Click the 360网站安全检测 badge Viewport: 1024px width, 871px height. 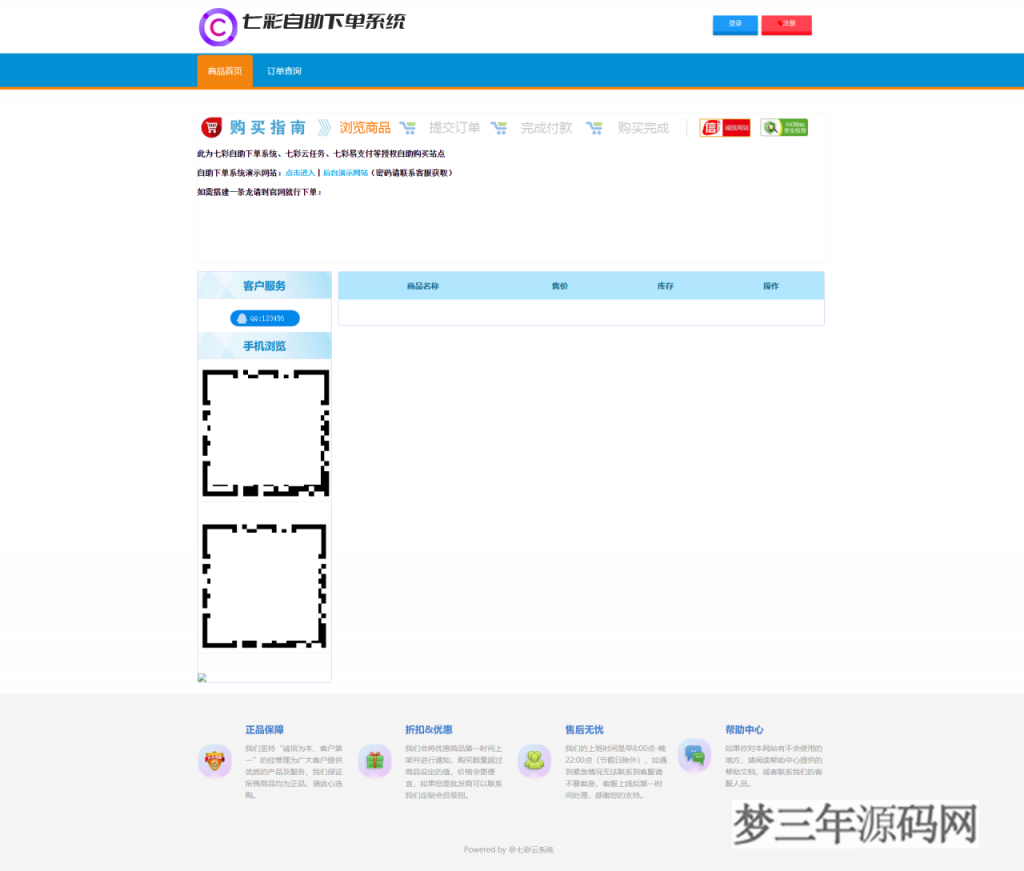pyautogui.click(x=784, y=127)
